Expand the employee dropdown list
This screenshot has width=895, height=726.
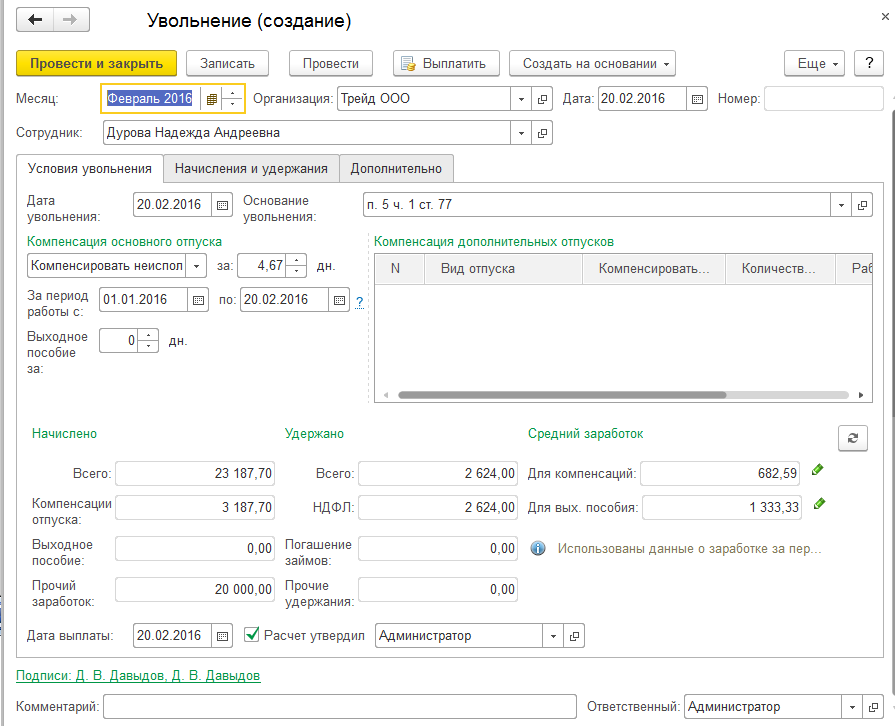click(x=521, y=132)
